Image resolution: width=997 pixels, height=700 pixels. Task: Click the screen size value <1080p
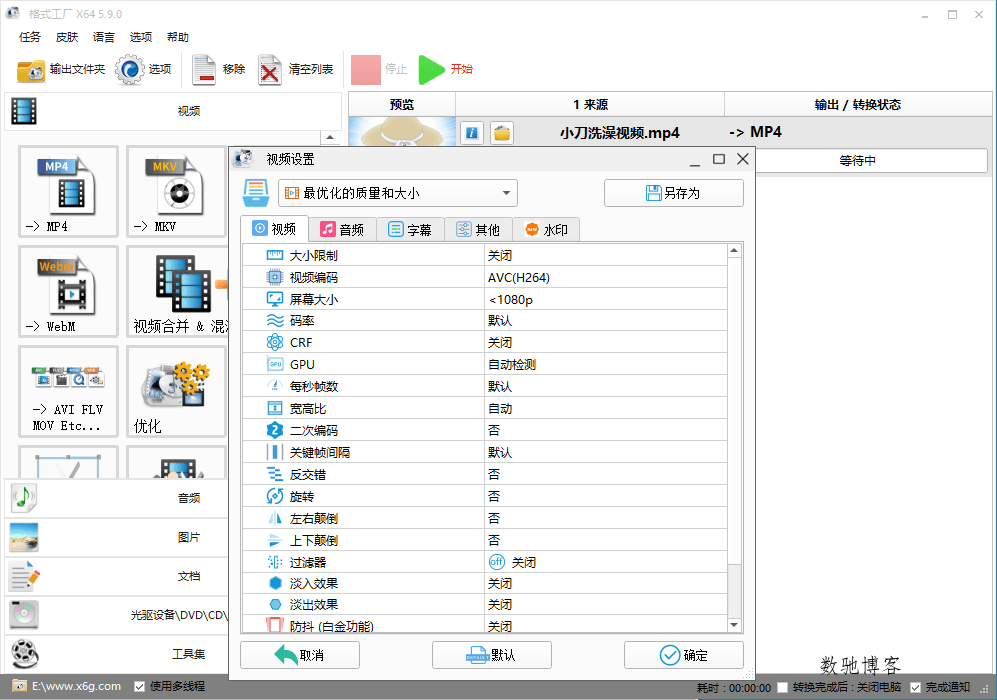click(511, 299)
